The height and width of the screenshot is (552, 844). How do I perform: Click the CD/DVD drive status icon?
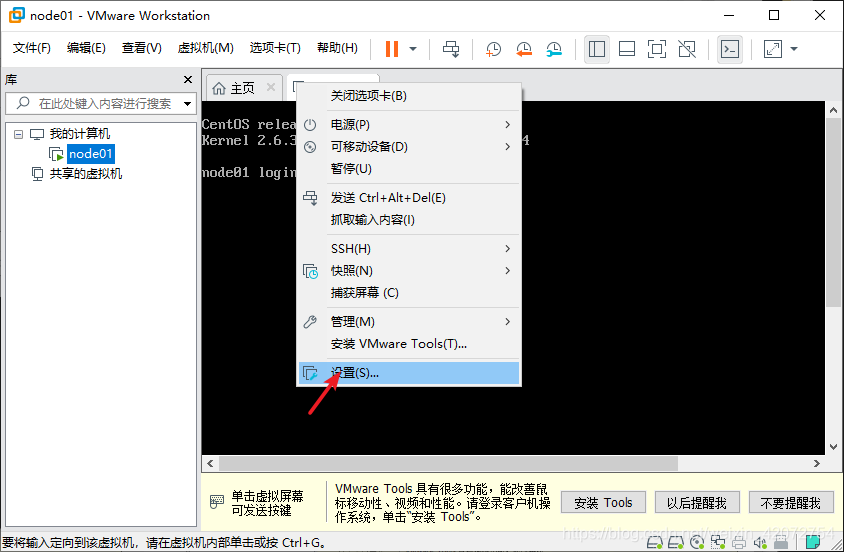(697, 542)
